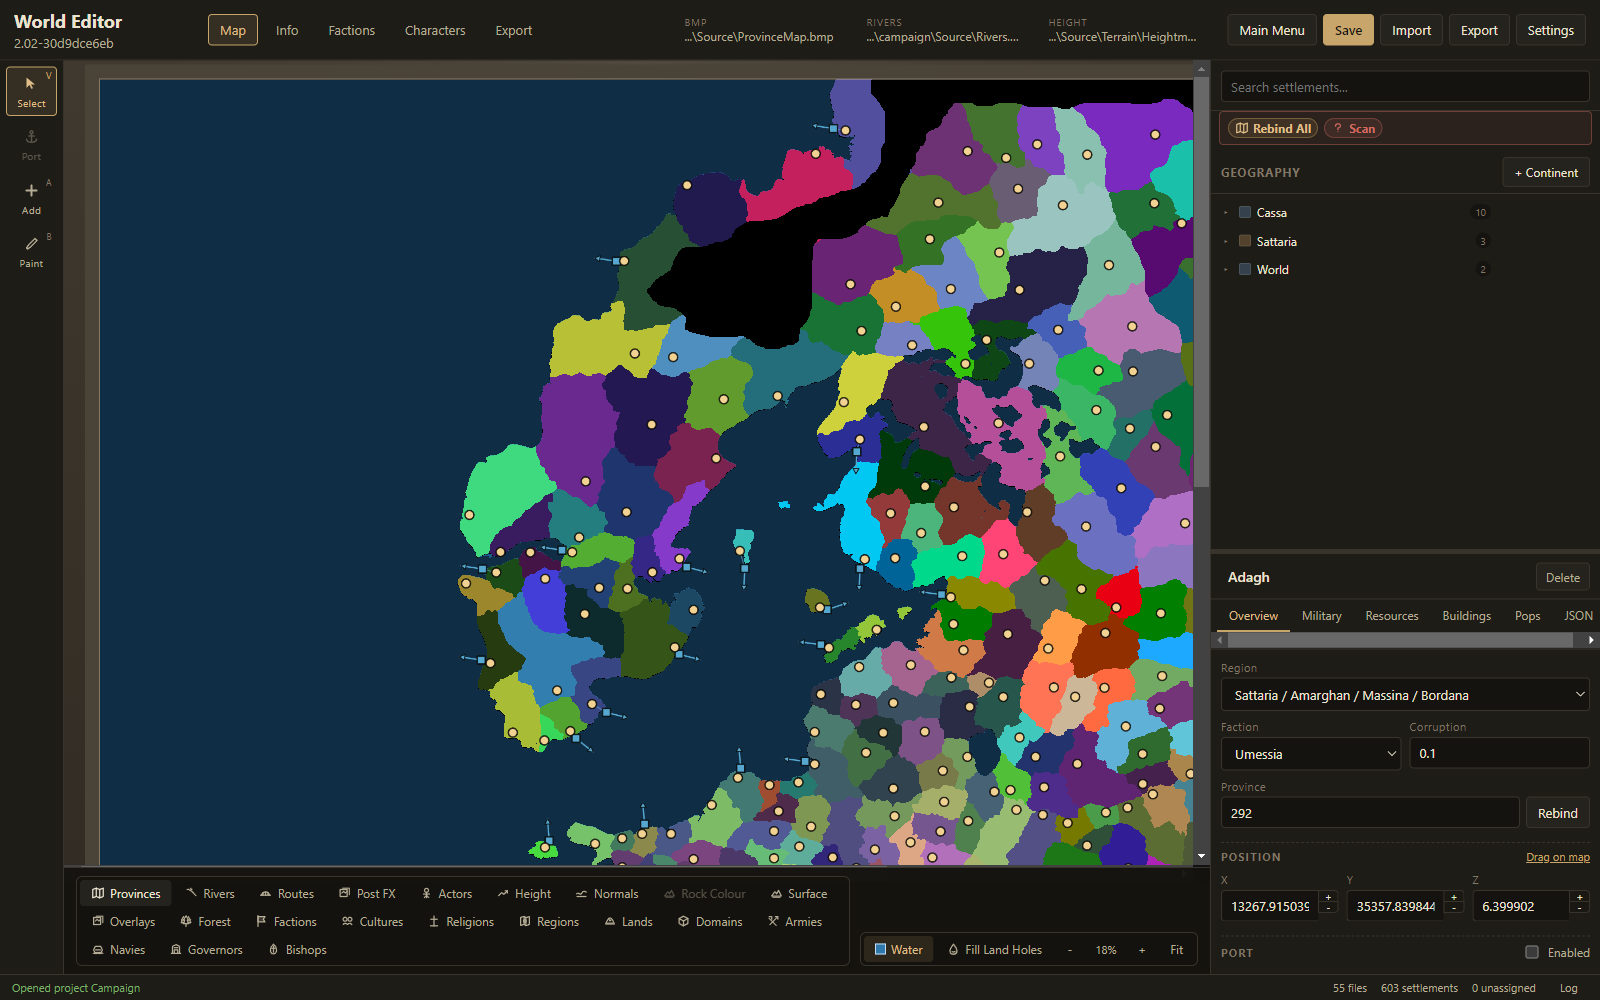Screen dimensions: 1600x1000
Task: Enable the Post FX layer
Action: coord(367,893)
